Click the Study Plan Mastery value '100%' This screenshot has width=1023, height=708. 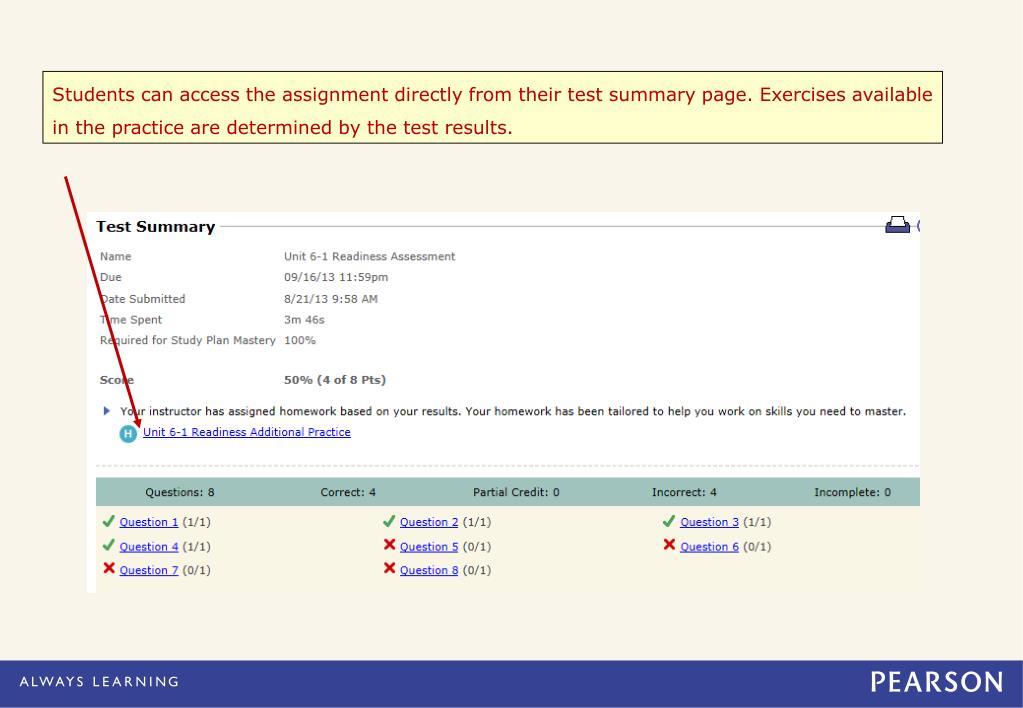click(299, 340)
